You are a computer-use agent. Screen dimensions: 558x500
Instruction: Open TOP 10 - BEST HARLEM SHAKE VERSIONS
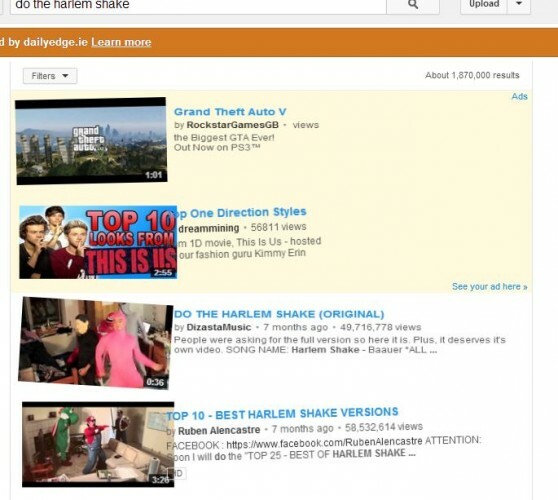282,414
